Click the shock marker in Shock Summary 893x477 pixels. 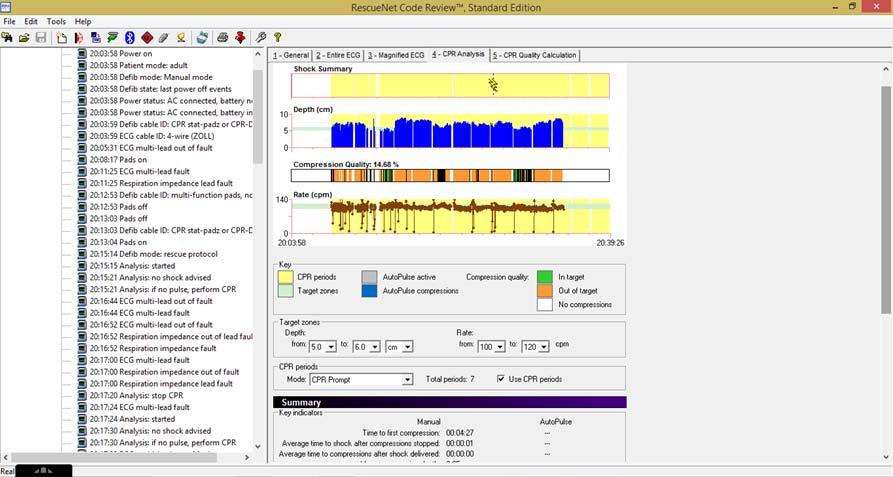493,85
